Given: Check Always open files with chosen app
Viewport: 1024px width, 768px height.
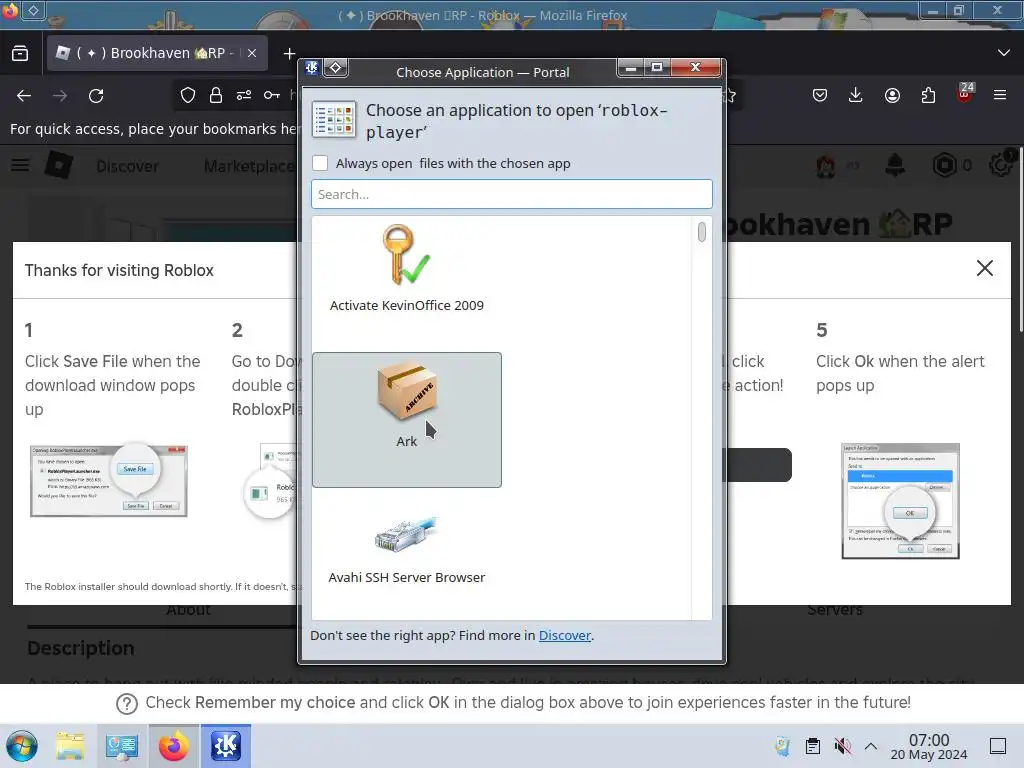Looking at the screenshot, I should click(320, 163).
